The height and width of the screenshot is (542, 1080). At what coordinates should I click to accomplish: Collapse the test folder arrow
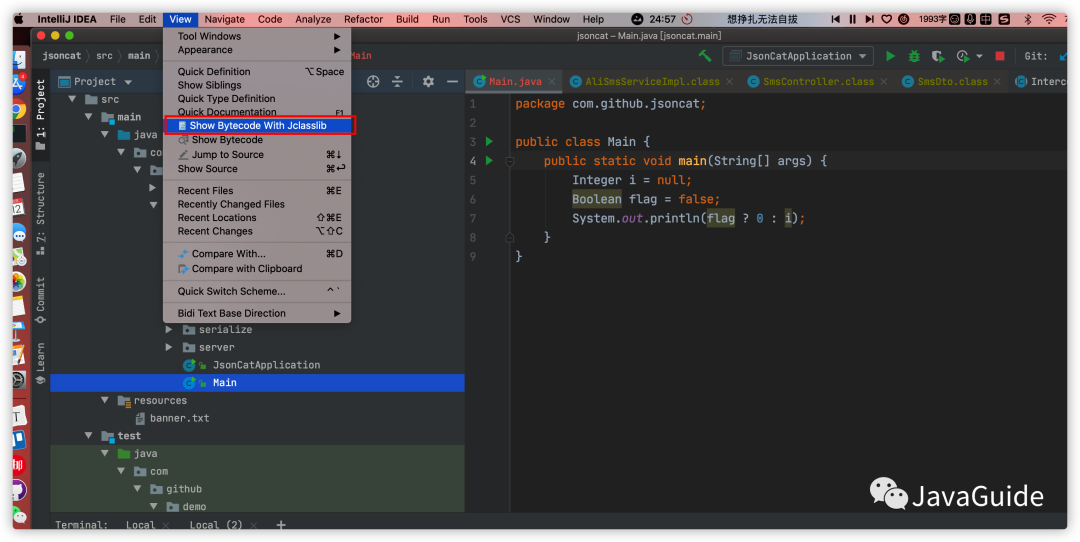coord(89,436)
